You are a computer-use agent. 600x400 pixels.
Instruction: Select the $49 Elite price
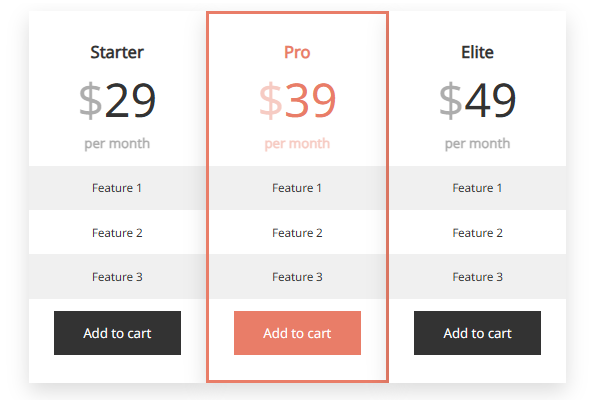pos(477,100)
